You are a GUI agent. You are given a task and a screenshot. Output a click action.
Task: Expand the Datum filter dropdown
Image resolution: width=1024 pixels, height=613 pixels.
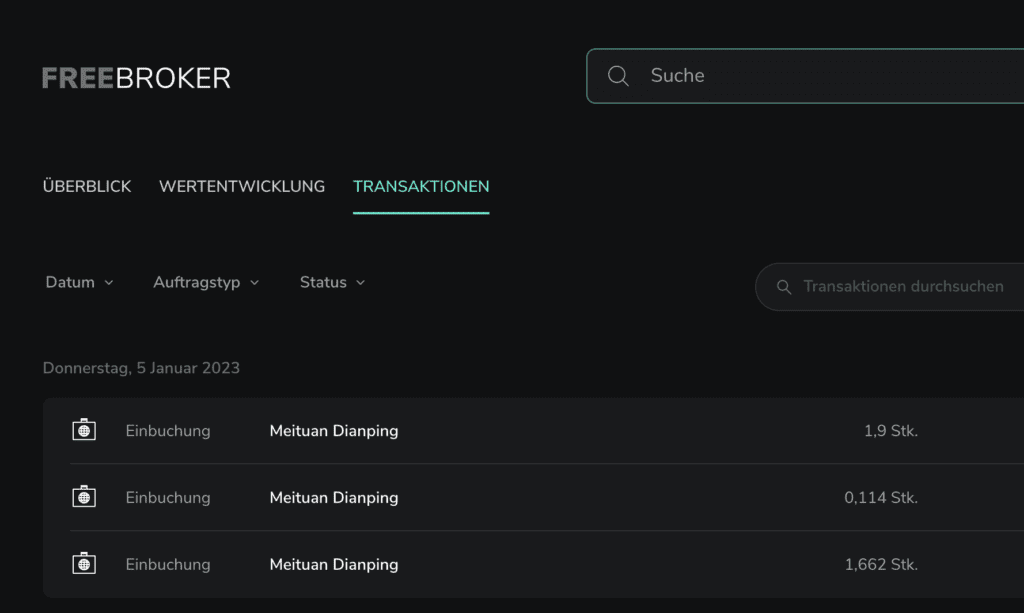coord(79,283)
